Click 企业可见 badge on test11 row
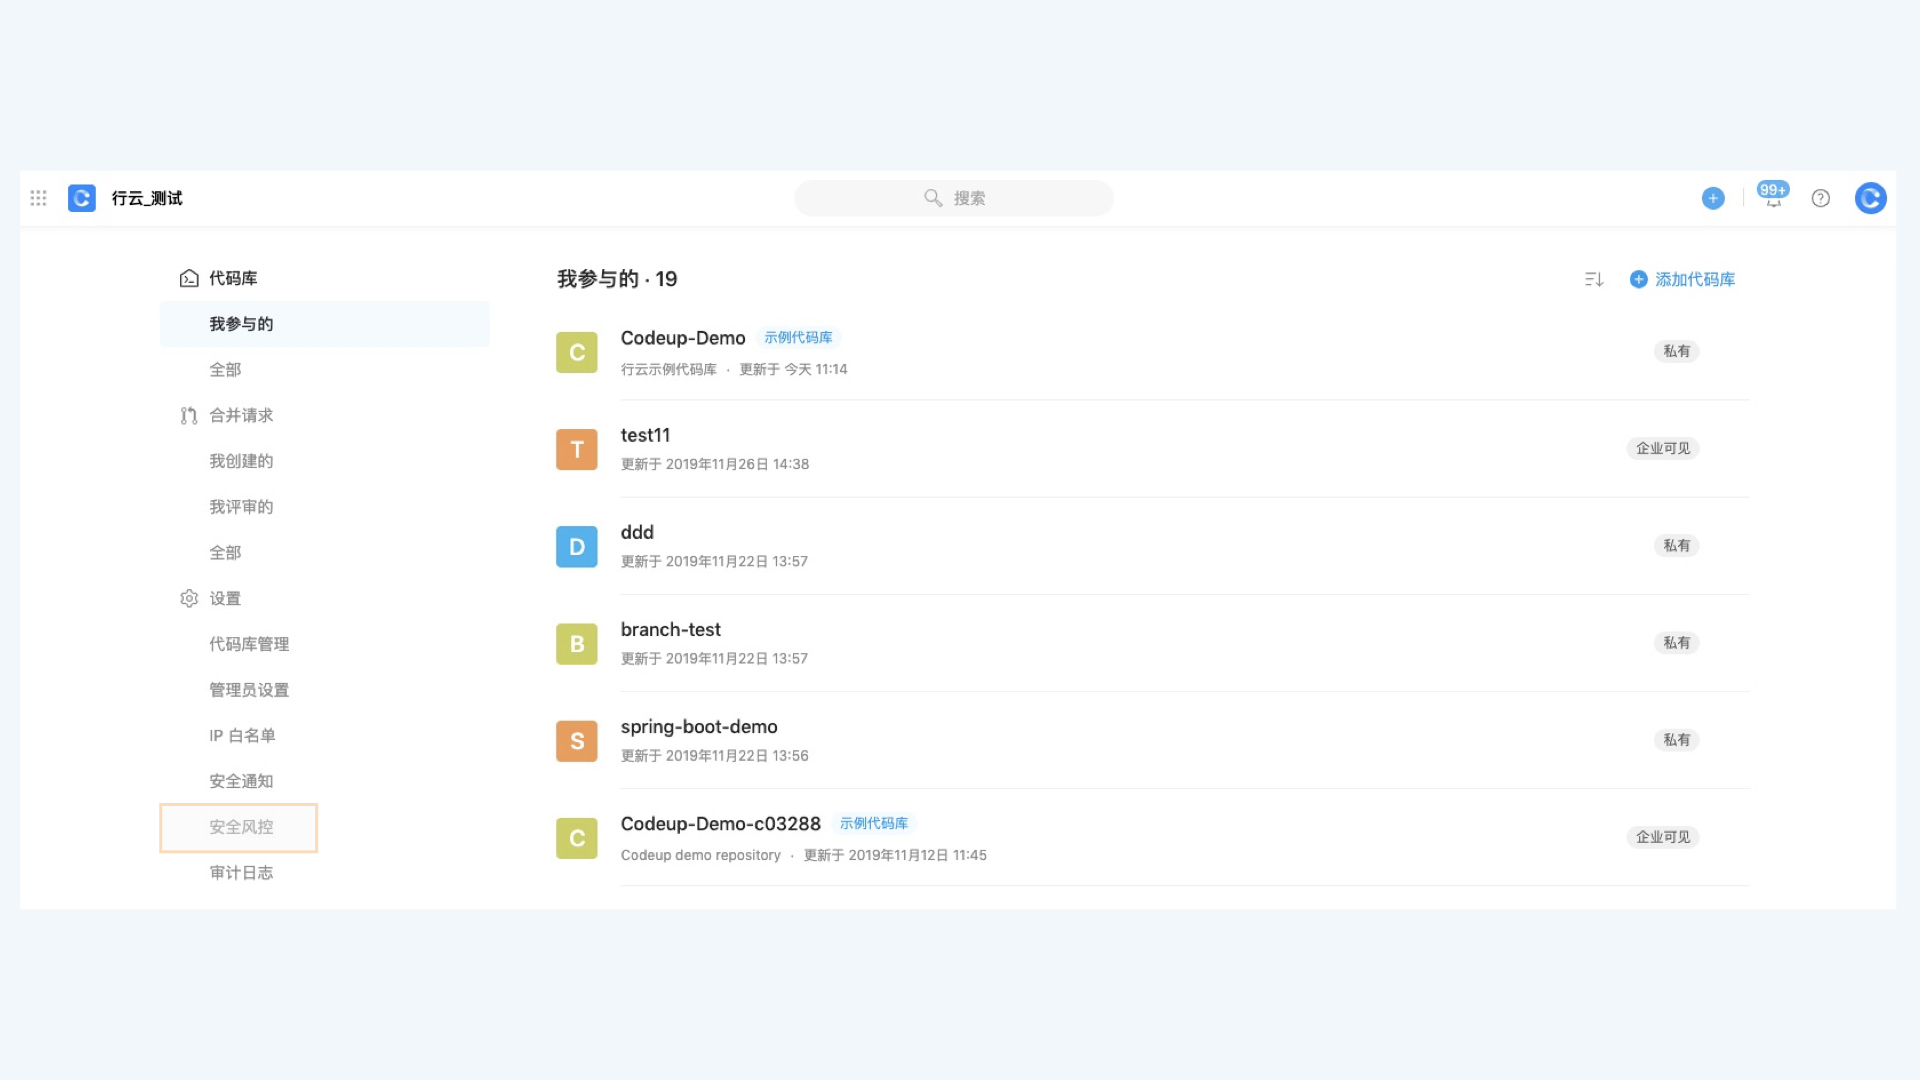The image size is (1920, 1080). (1663, 448)
